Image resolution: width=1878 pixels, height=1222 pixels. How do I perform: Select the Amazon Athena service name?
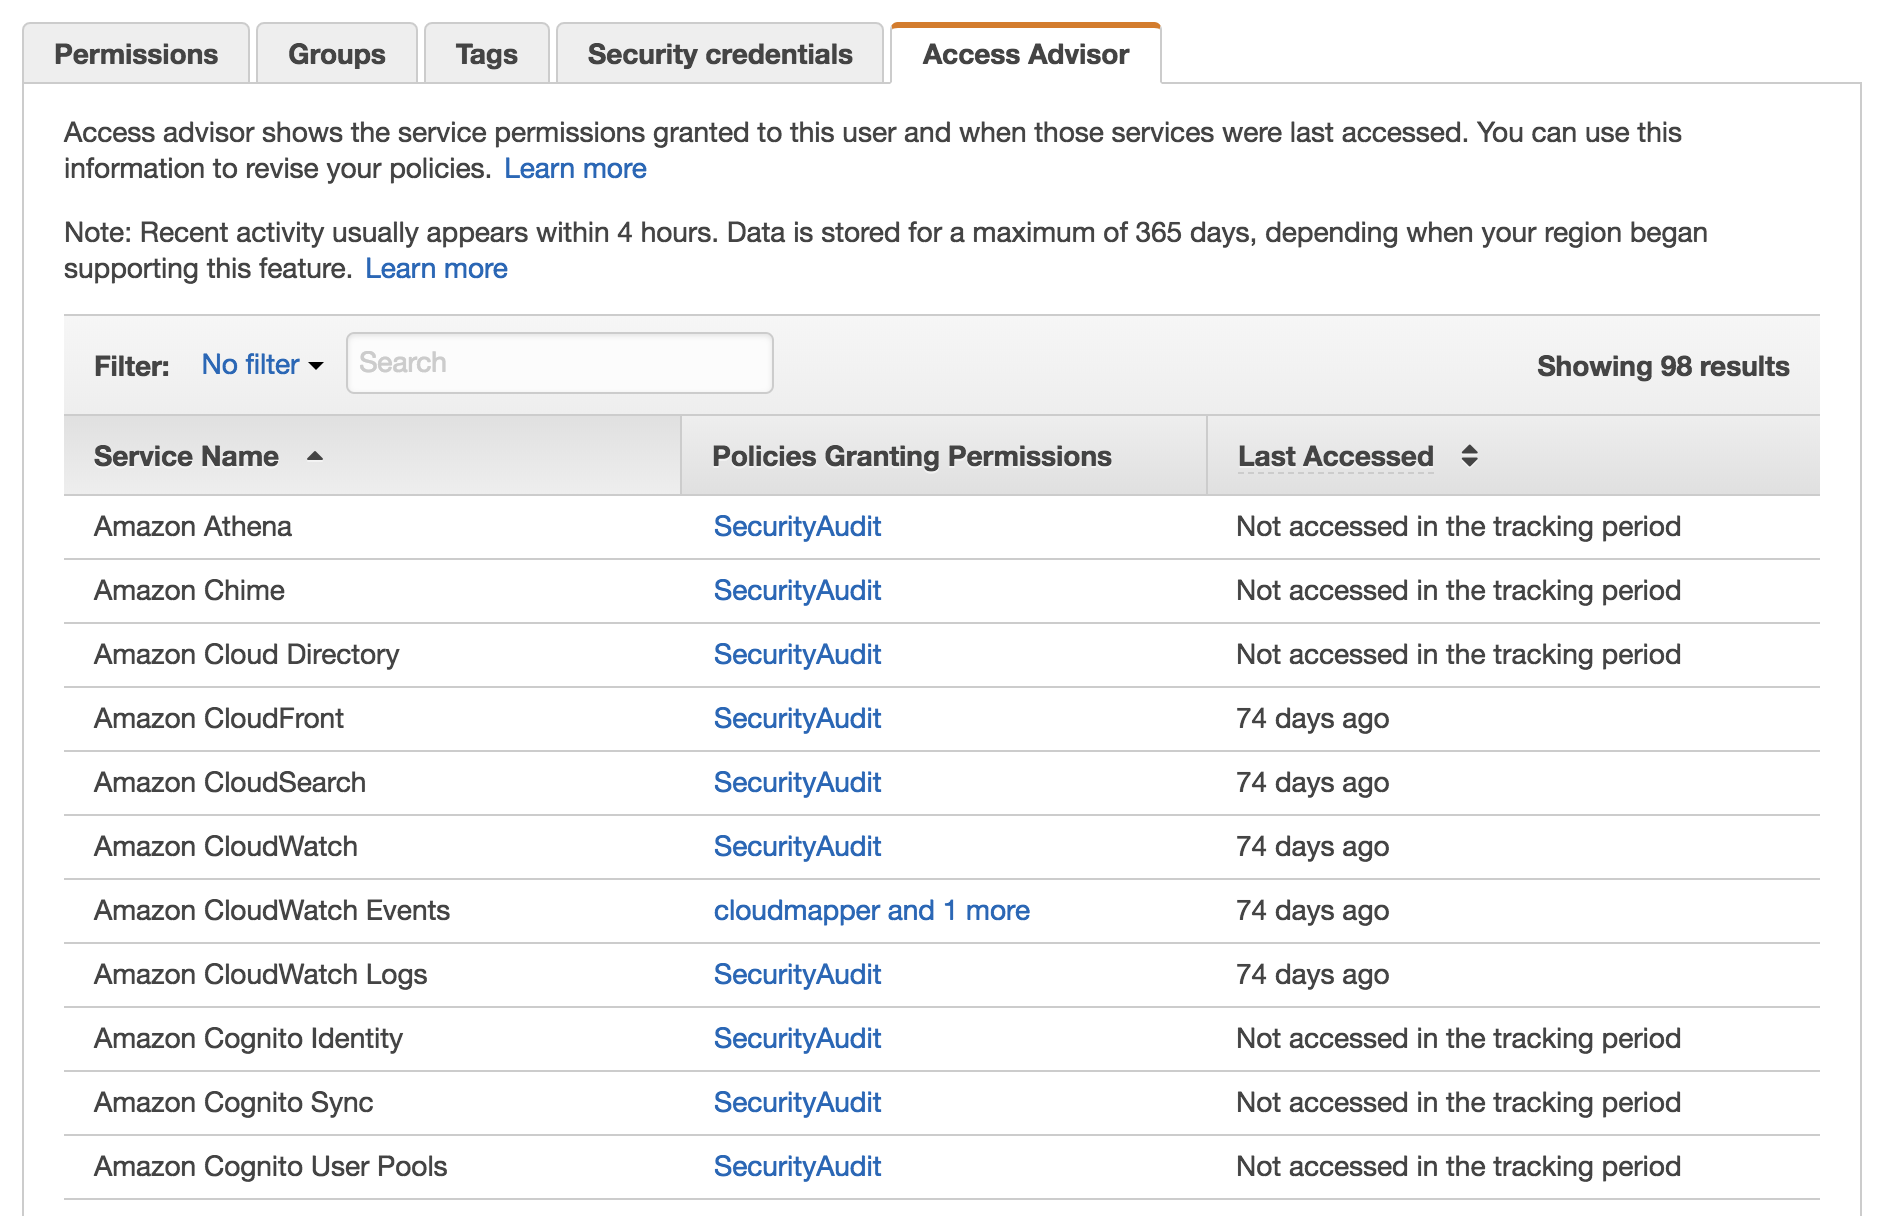[193, 527]
